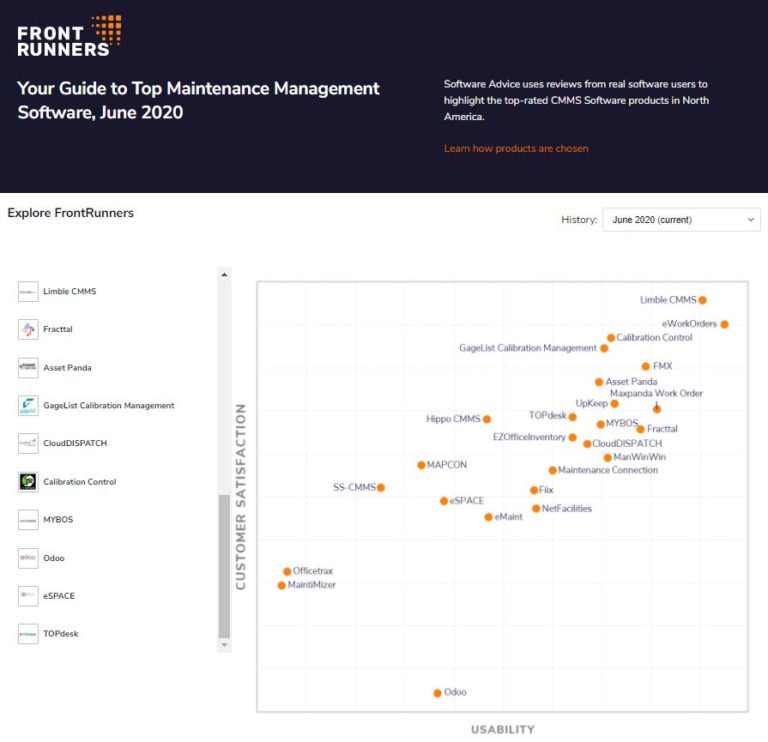Image resolution: width=768 pixels, height=742 pixels.
Task: Select the eMaint chart dot
Action: (x=488, y=517)
